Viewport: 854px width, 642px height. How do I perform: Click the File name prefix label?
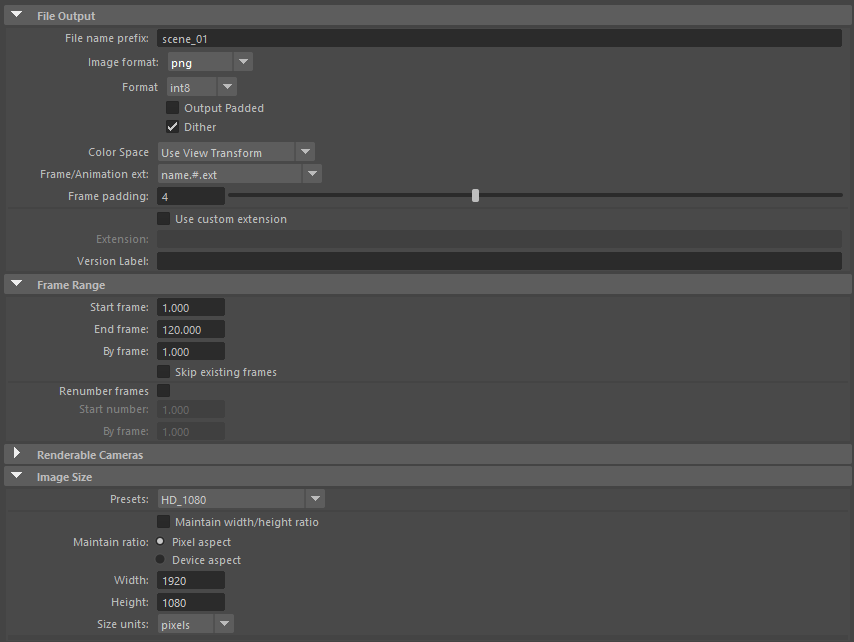pyautogui.click(x=107, y=38)
